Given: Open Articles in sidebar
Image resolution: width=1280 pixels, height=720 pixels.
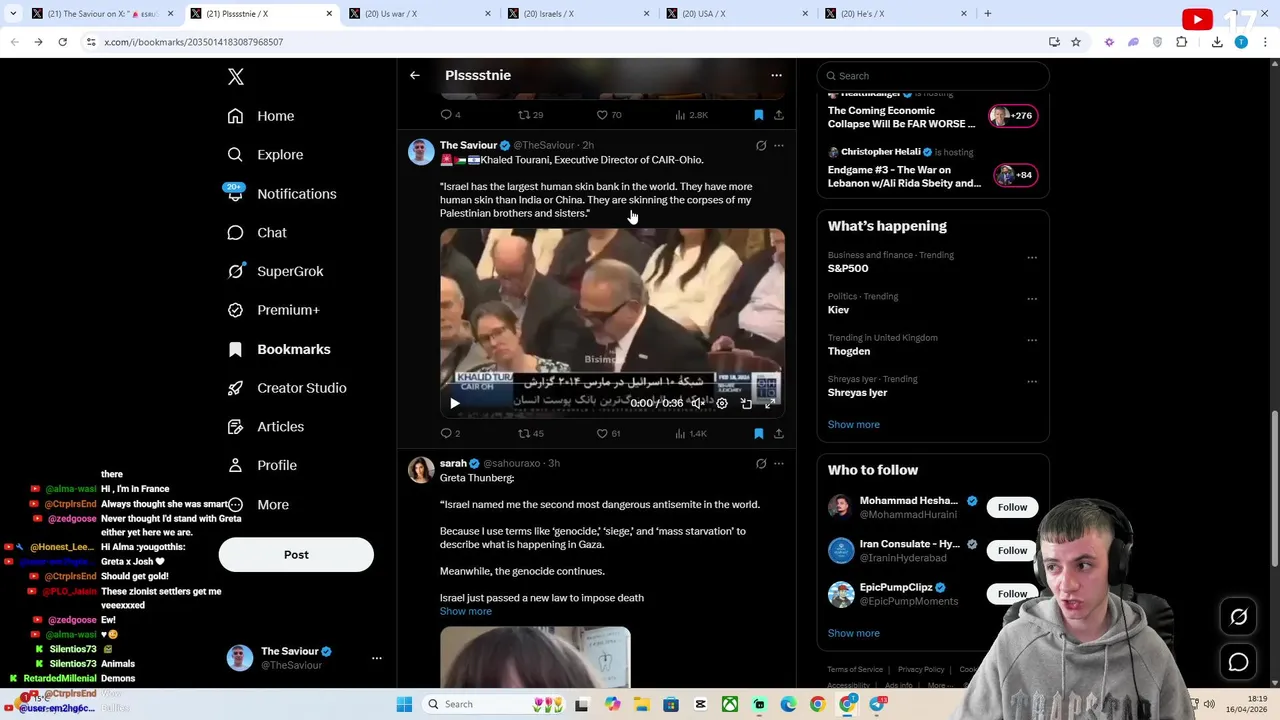Looking at the screenshot, I should [266, 427].
